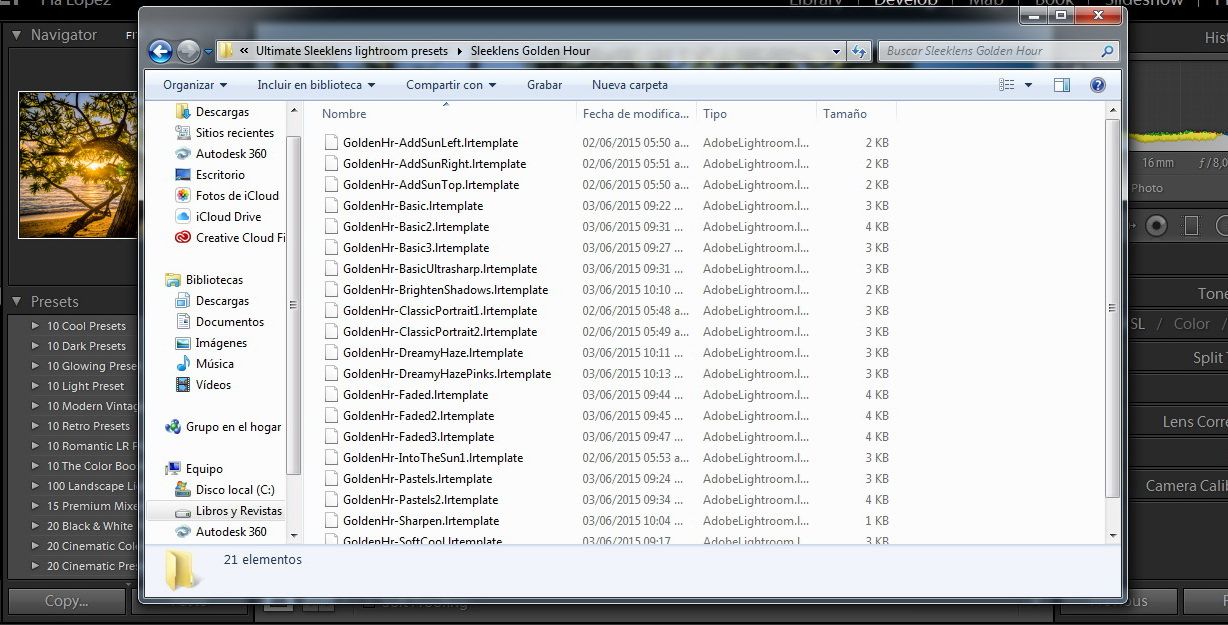
Task: Open Documentos library
Action: pyautogui.click(x=230, y=322)
